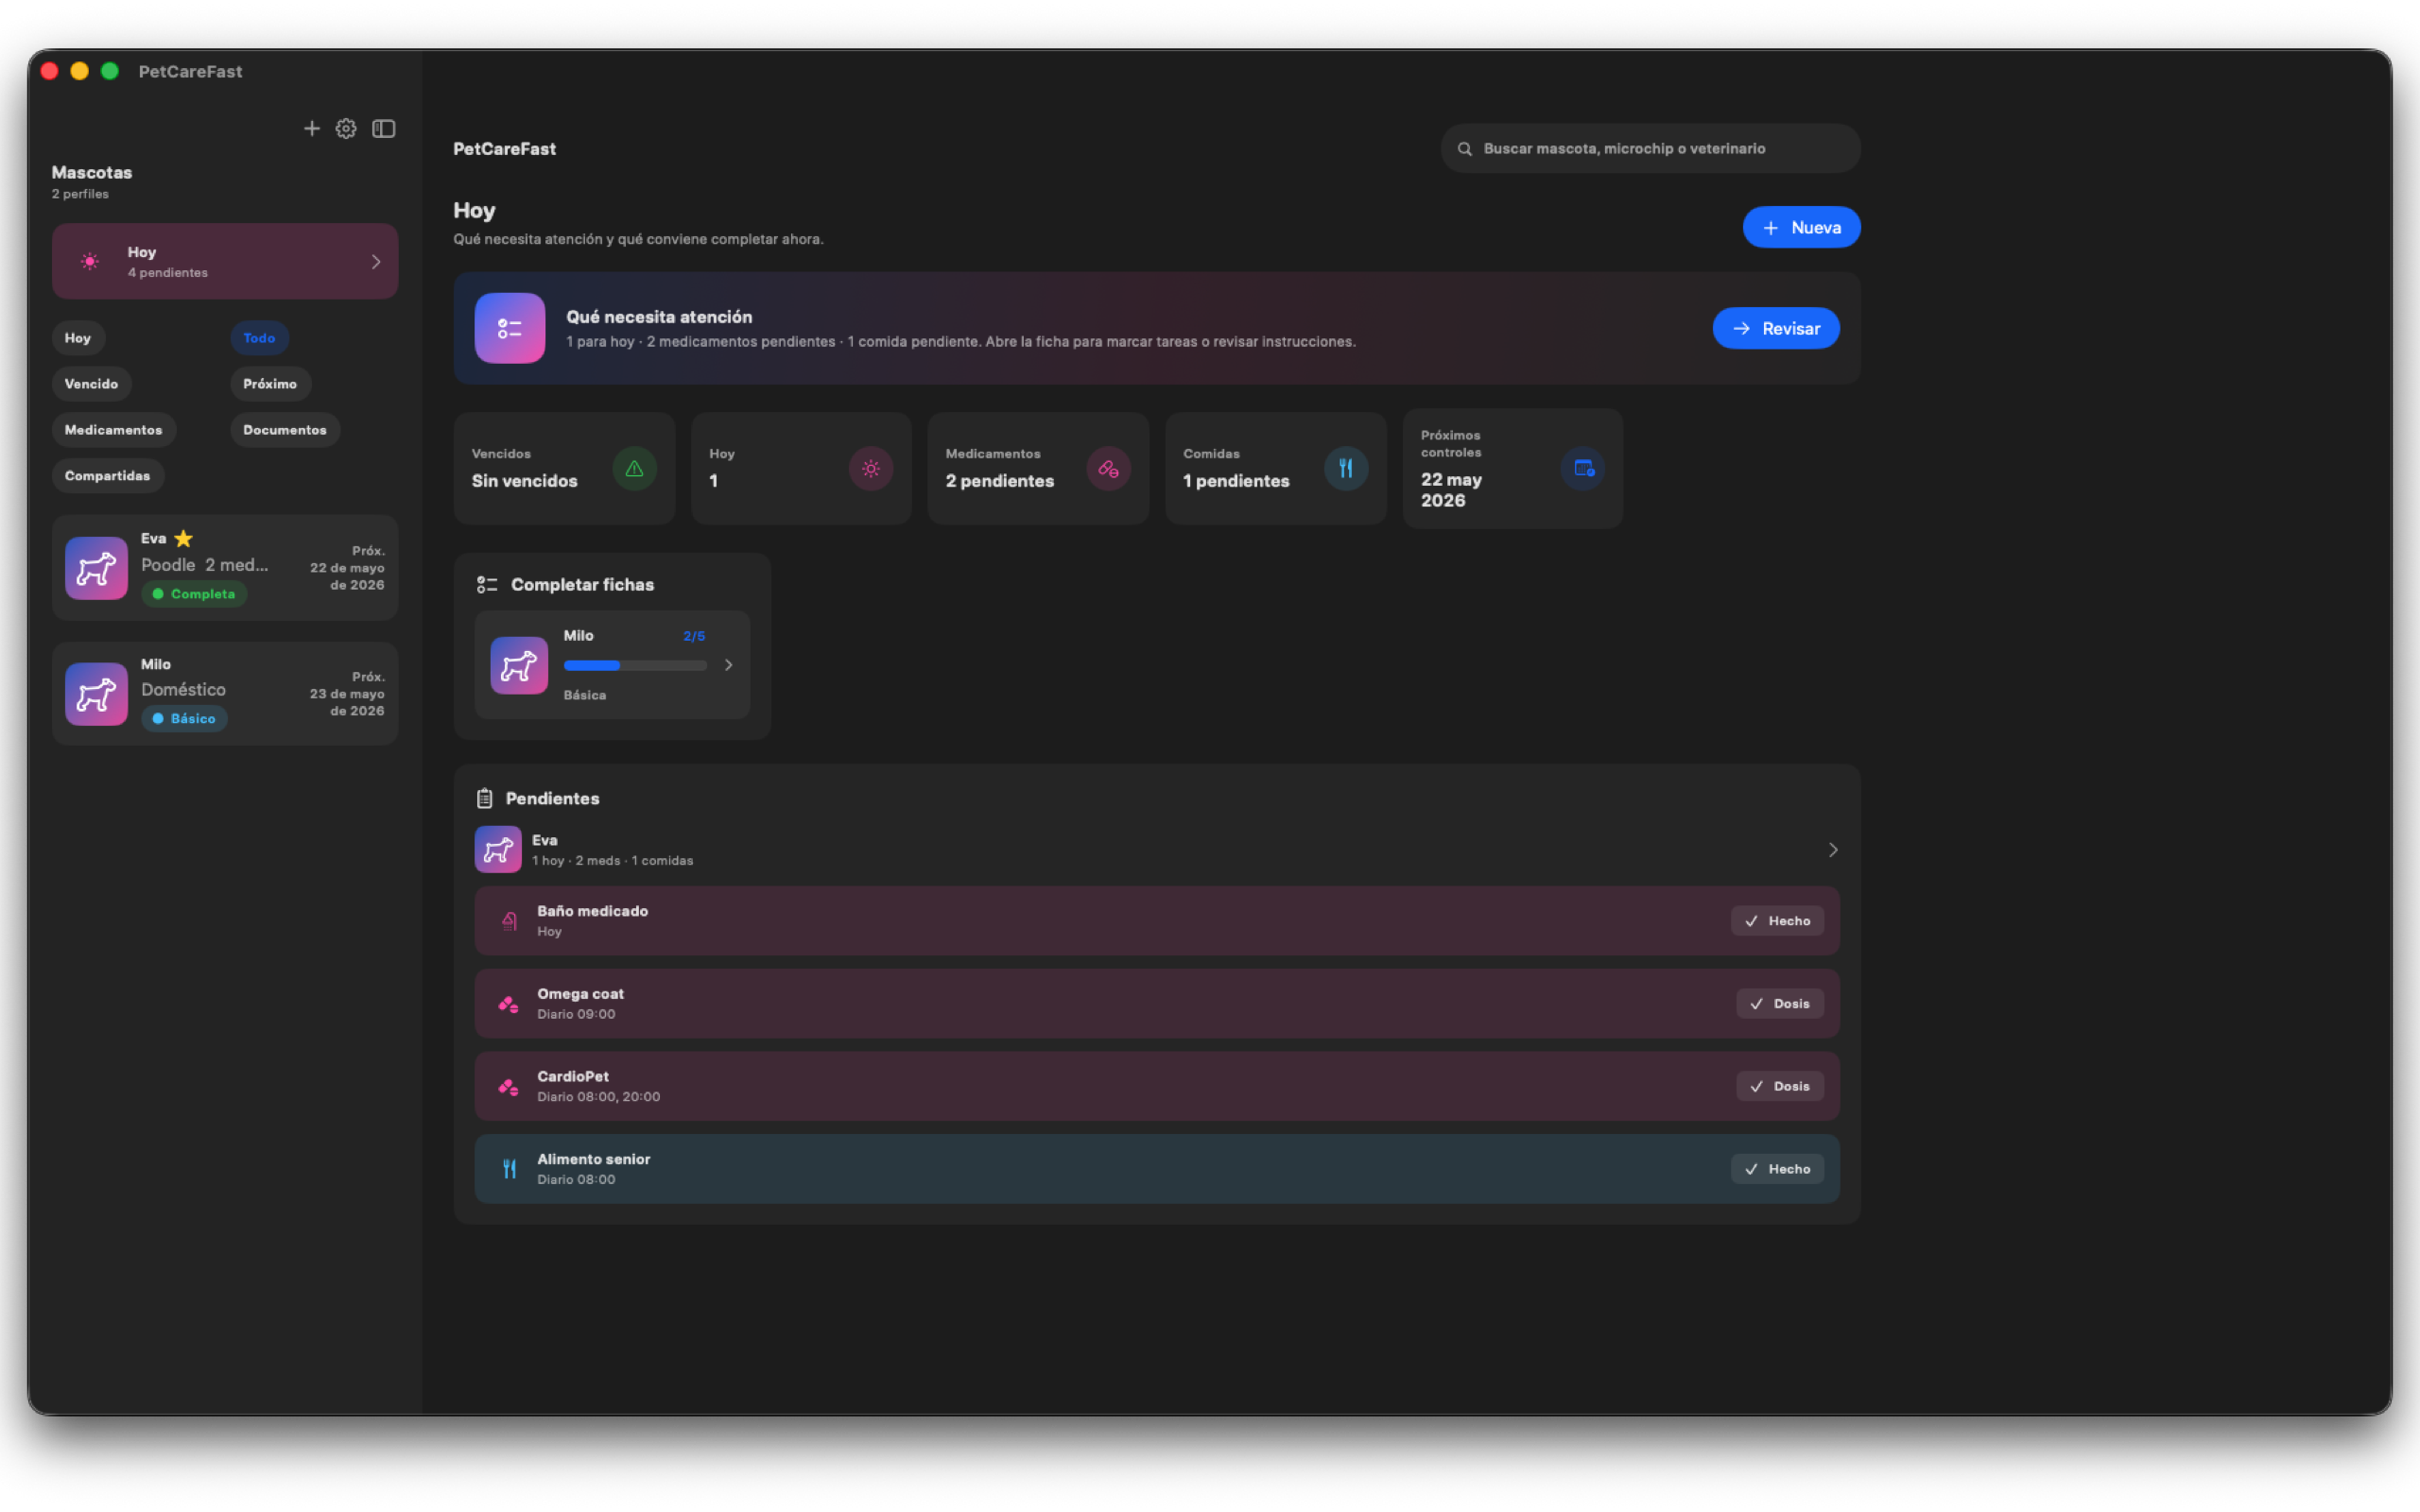The height and width of the screenshot is (1512, 2420).
Task: Click the arrow icon in the Revisar button
Action: coord(1741,329)
